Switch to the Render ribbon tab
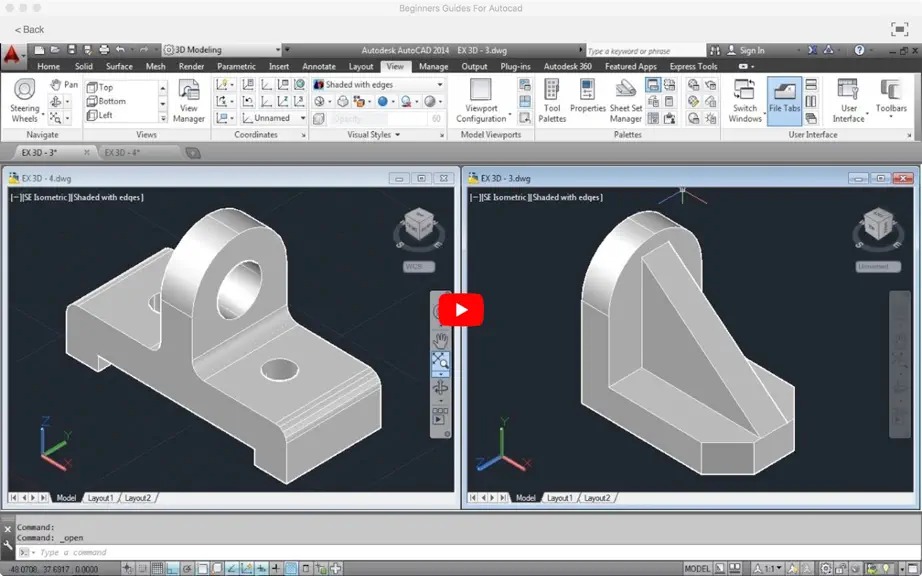Image resolution: width=922 pixels, height=576 pixels. (x=191, y=66)
